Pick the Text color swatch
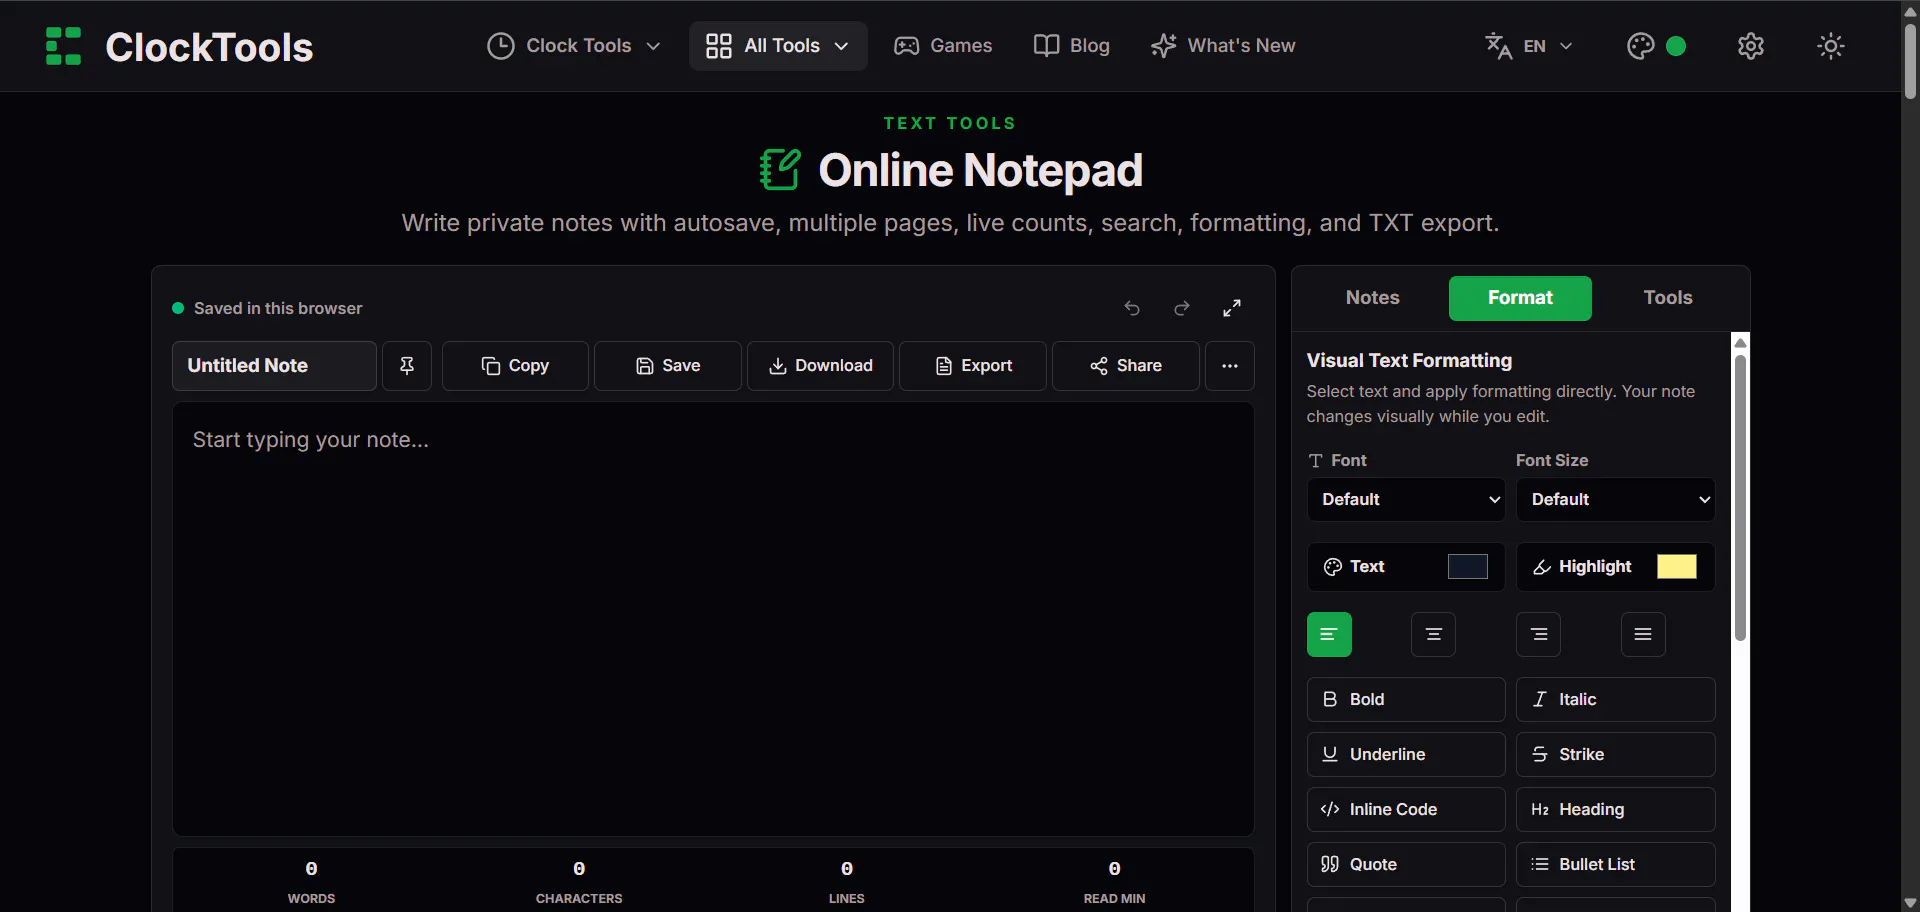This screenshot has height=912, width=1920. coord(1468,567)
